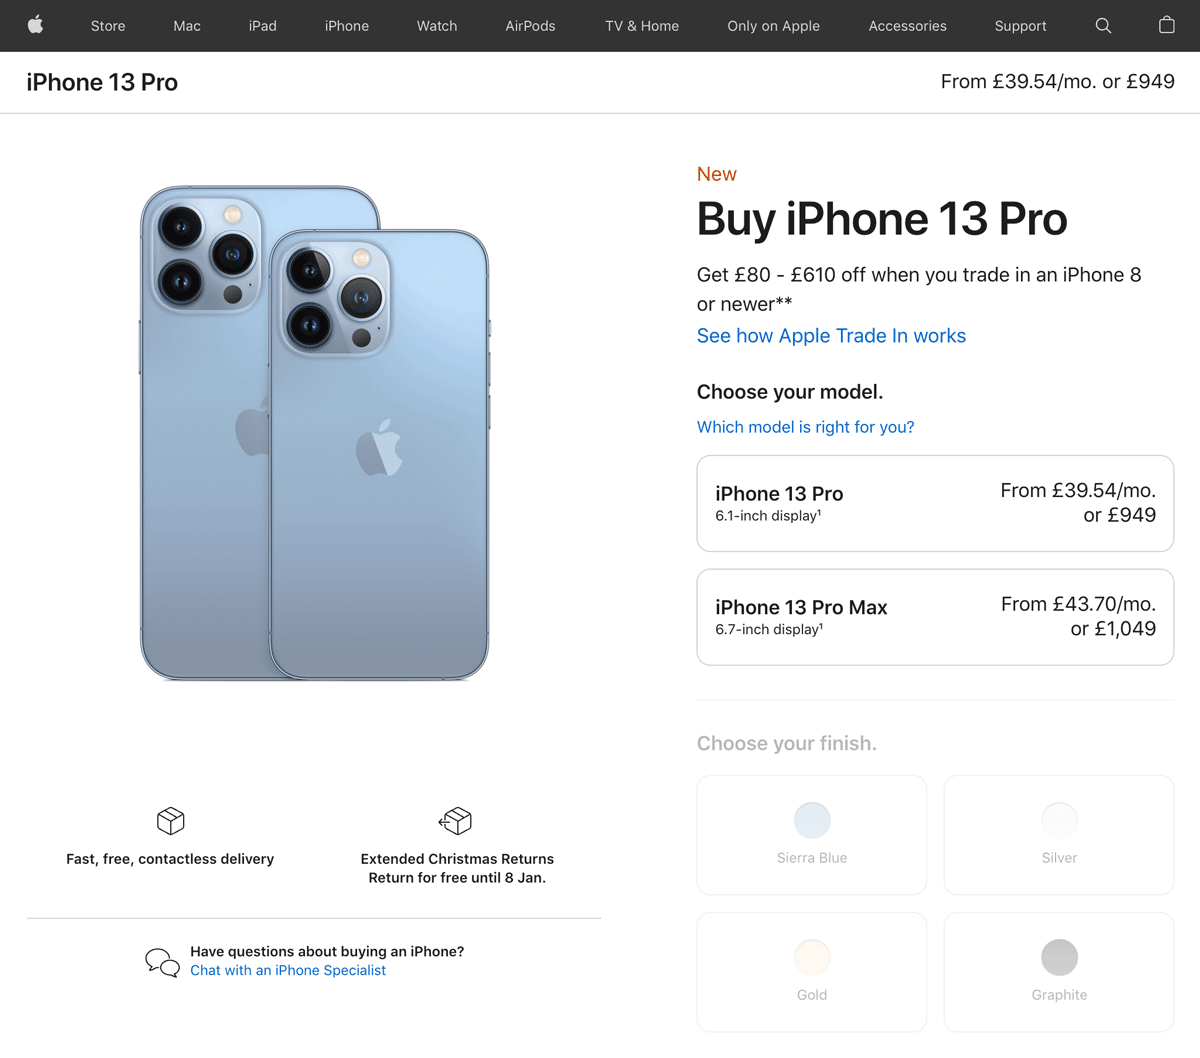Click See how Apple Trade In works

point(831,336)
